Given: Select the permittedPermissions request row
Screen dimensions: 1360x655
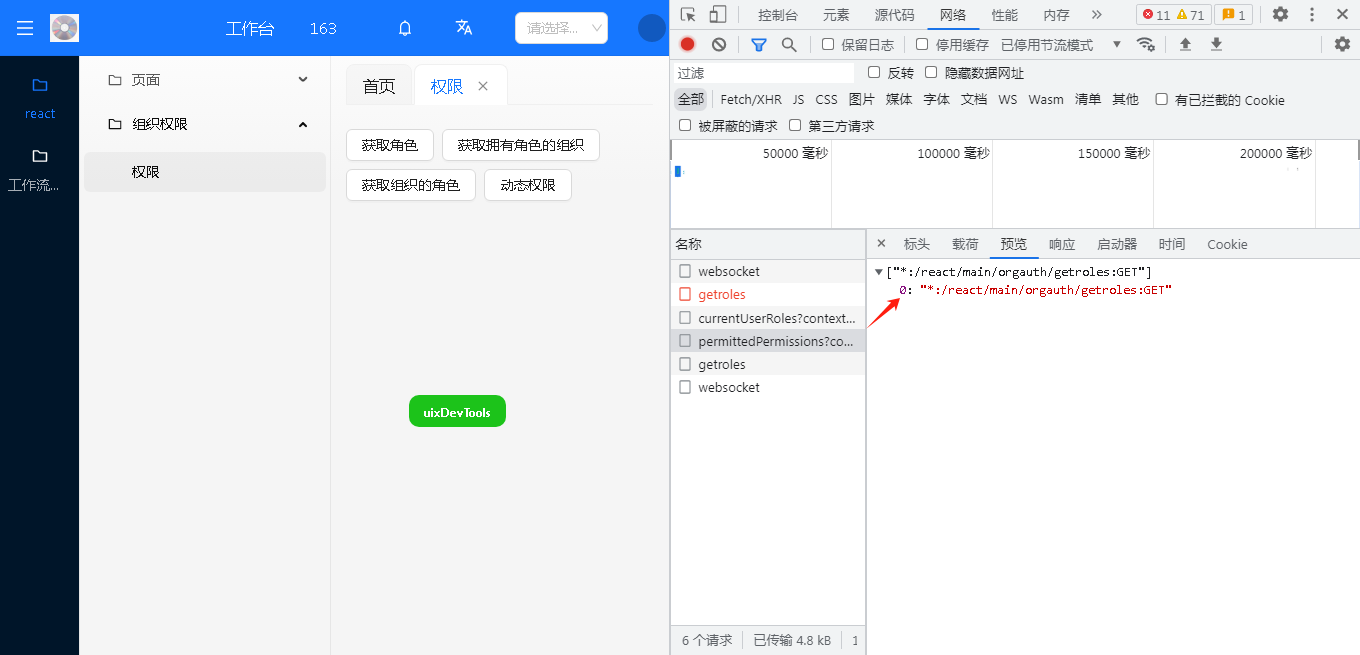Looking at the screenshot, I should pos(768,341).
